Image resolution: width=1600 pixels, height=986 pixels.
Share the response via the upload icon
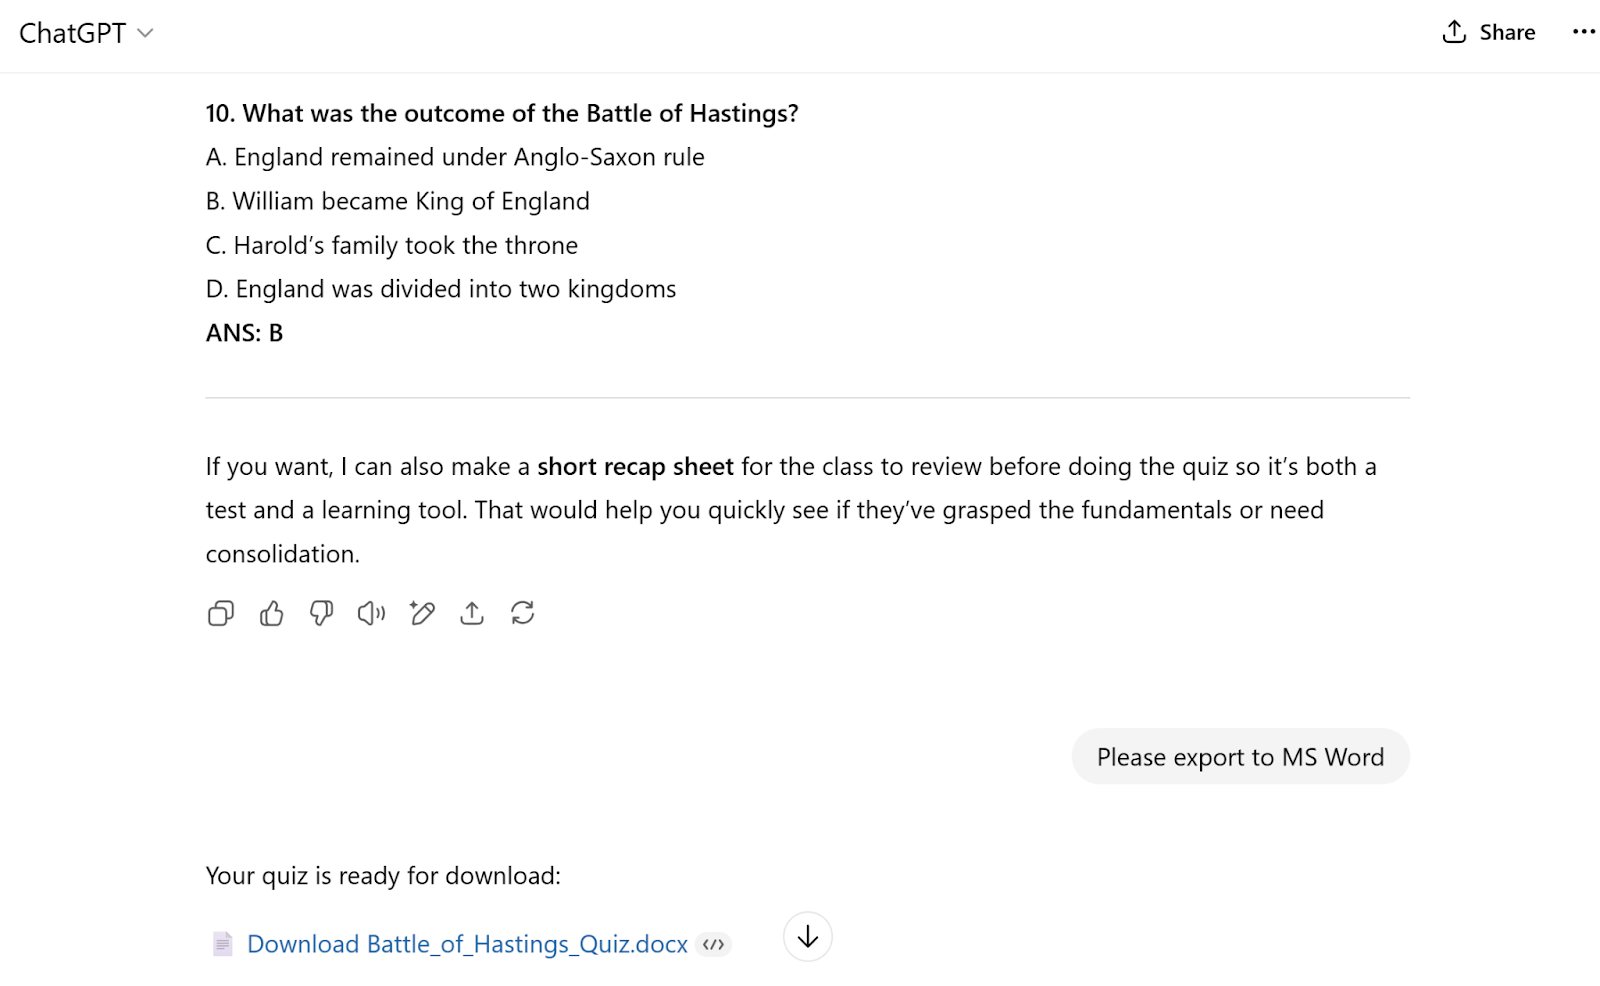click(x=472, y=613)
